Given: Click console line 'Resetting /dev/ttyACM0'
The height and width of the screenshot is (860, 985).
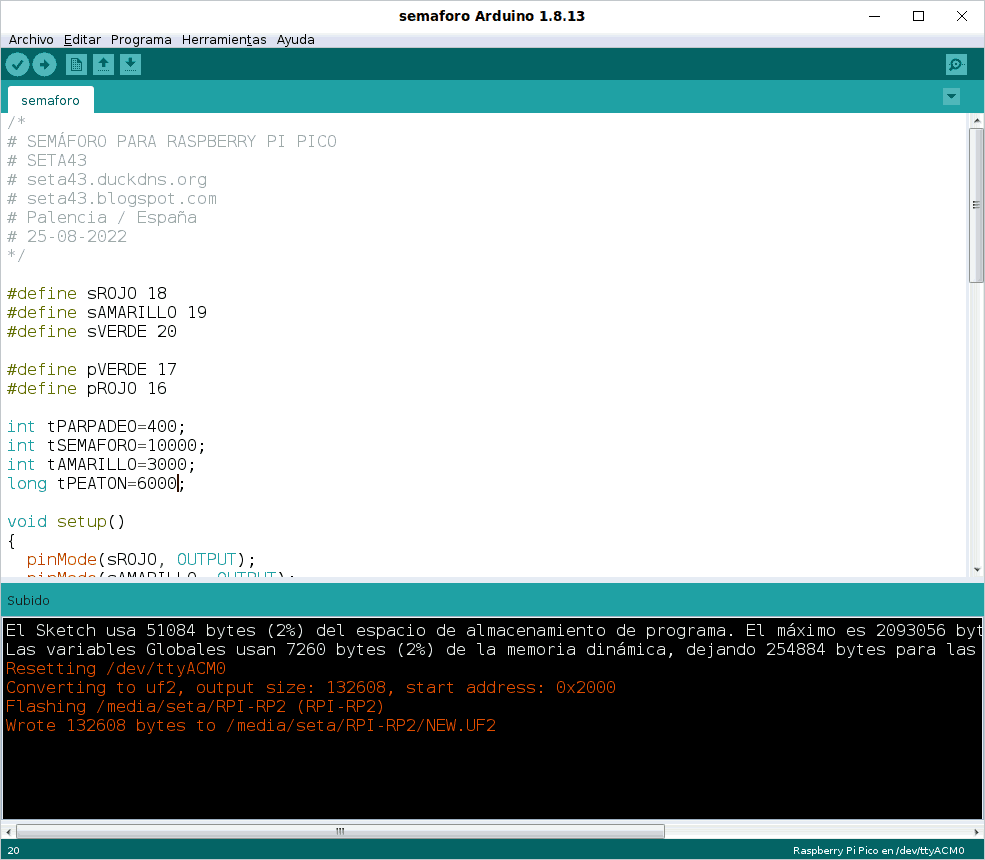Looking at the screenshot, I should pos(116,668).
